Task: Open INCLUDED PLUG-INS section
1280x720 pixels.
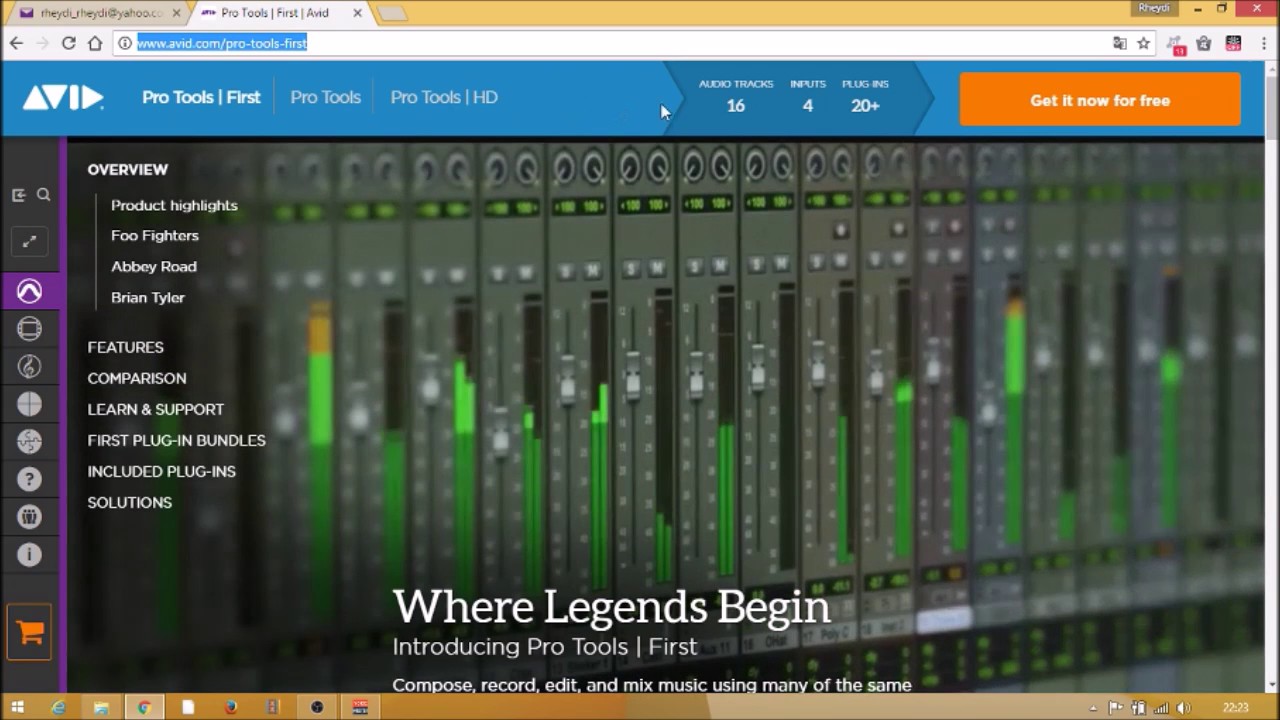Action: (161, 471)
